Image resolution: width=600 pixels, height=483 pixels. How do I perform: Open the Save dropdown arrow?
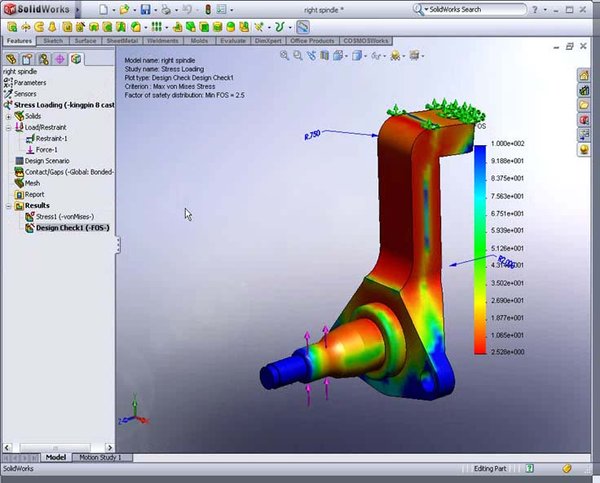(x=156, y=10)
